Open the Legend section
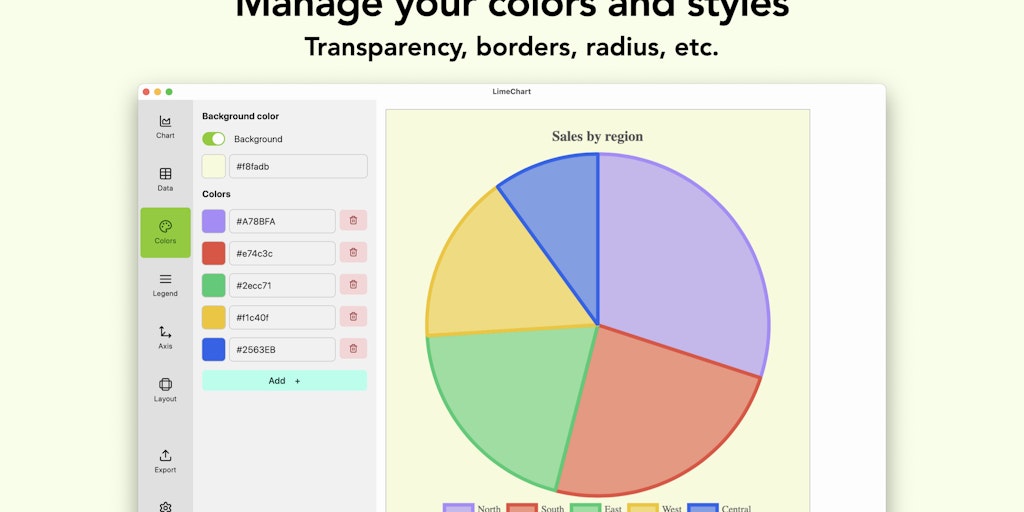The height and width of the screenshot is (512, 1024). point(165,285)
